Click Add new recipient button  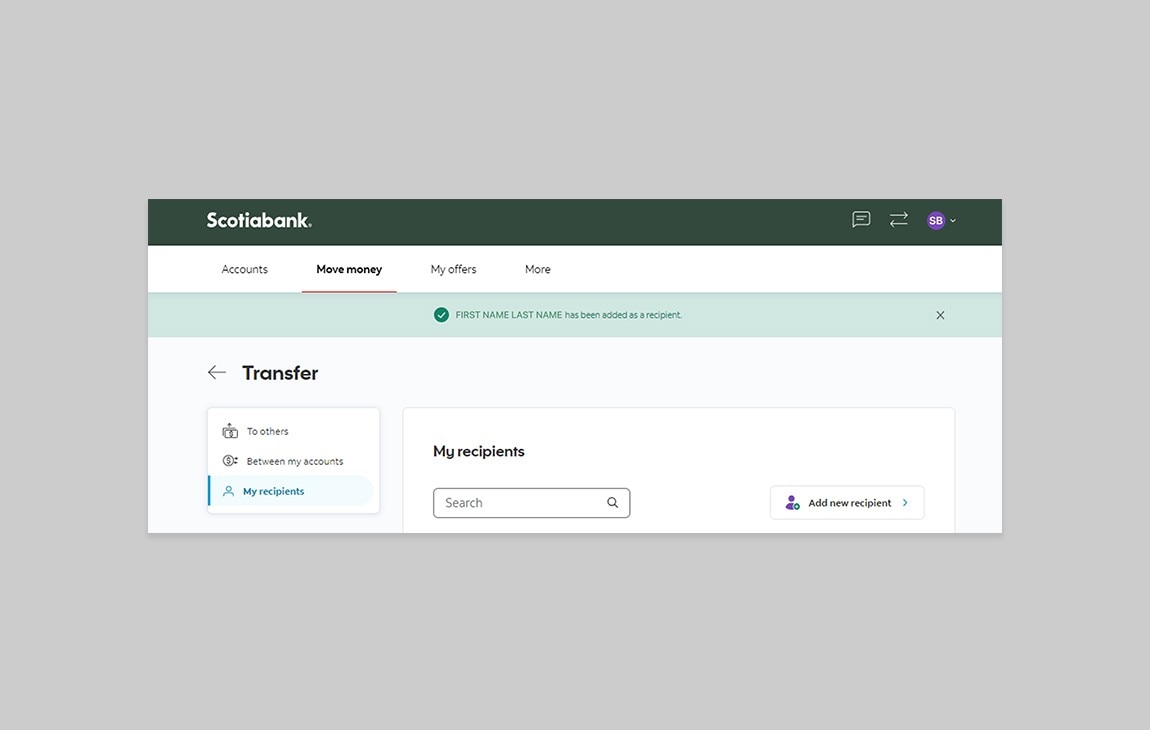click(846, 503)
